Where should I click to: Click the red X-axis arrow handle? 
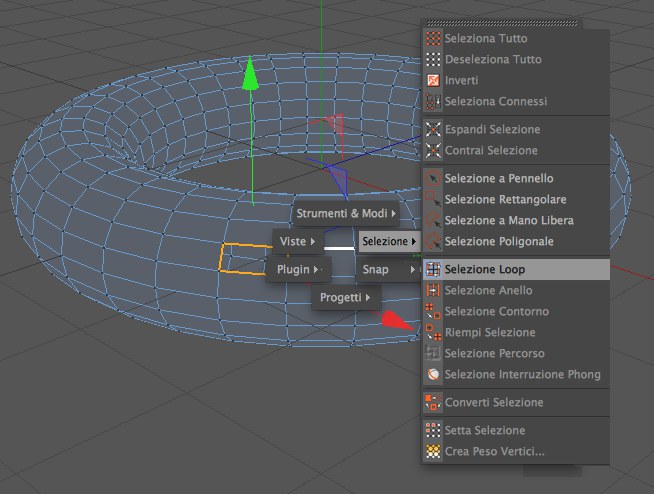pos(397,320)
